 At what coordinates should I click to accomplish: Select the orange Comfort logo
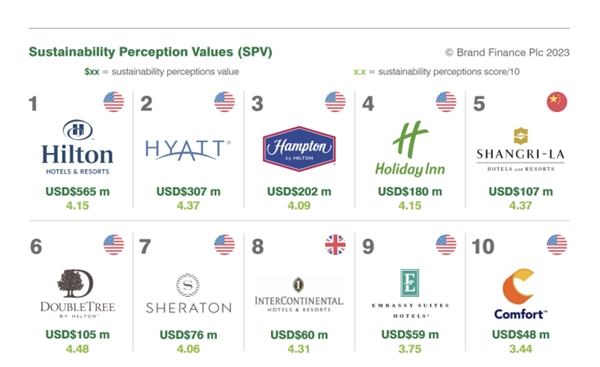point(520,294)
